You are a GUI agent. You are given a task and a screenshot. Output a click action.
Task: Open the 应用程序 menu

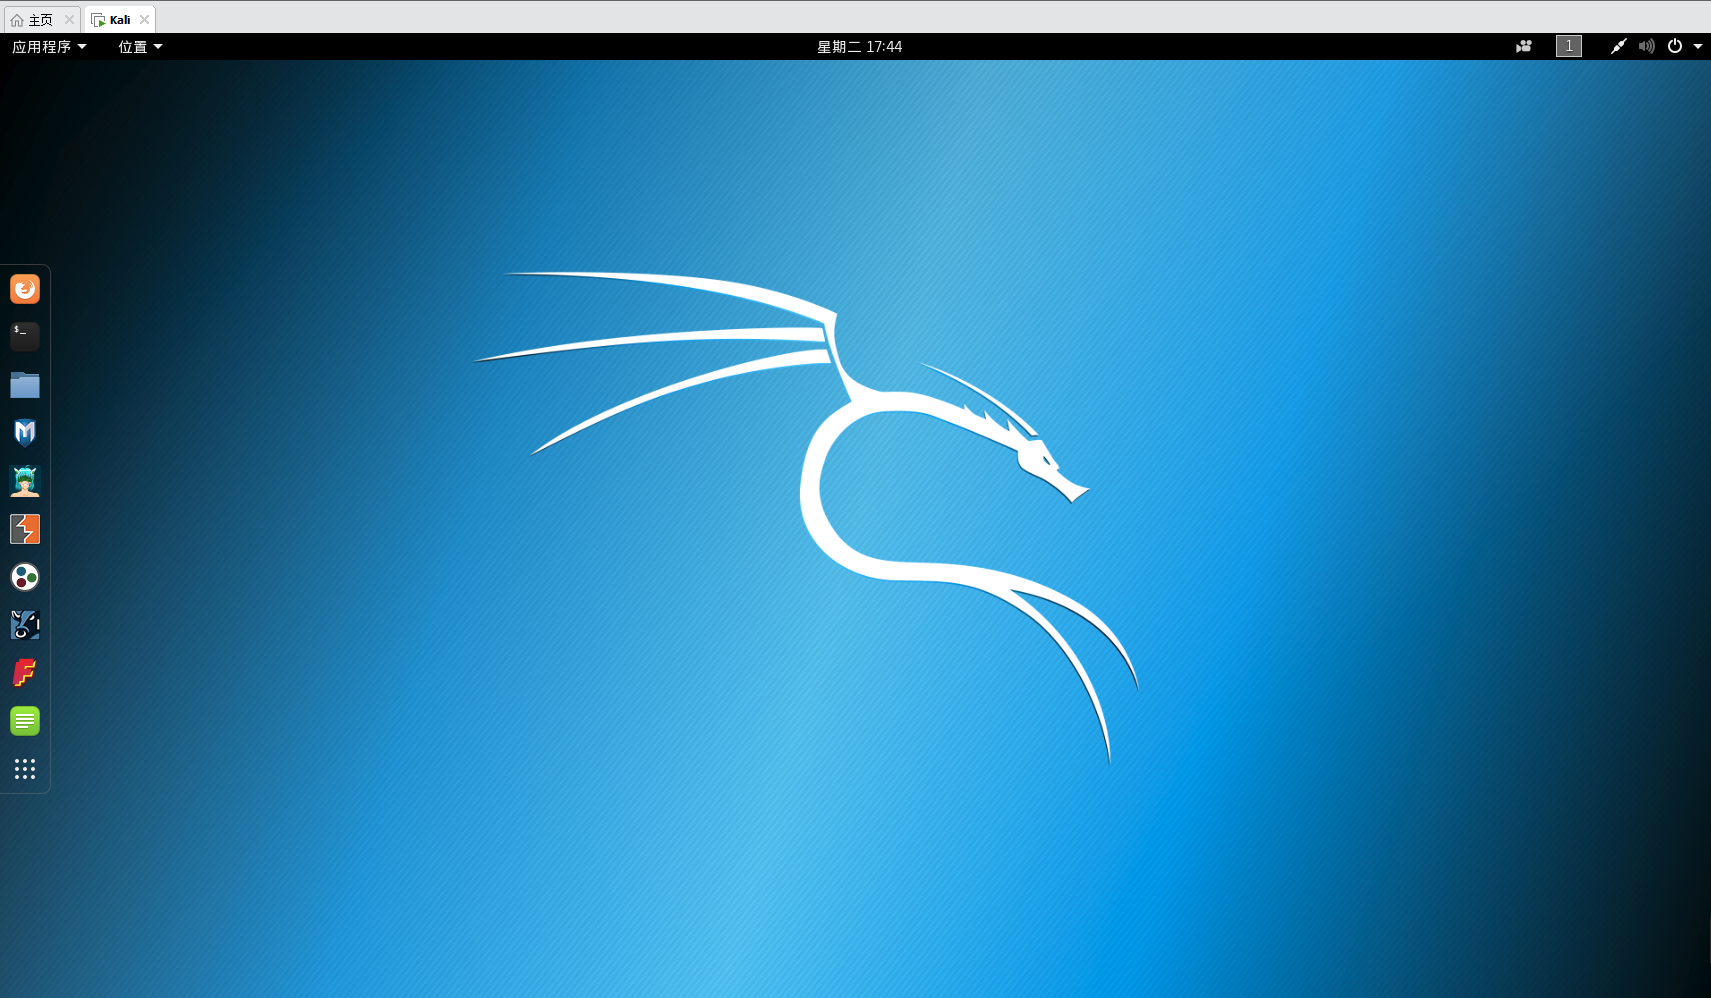click(x=49, y=47)
